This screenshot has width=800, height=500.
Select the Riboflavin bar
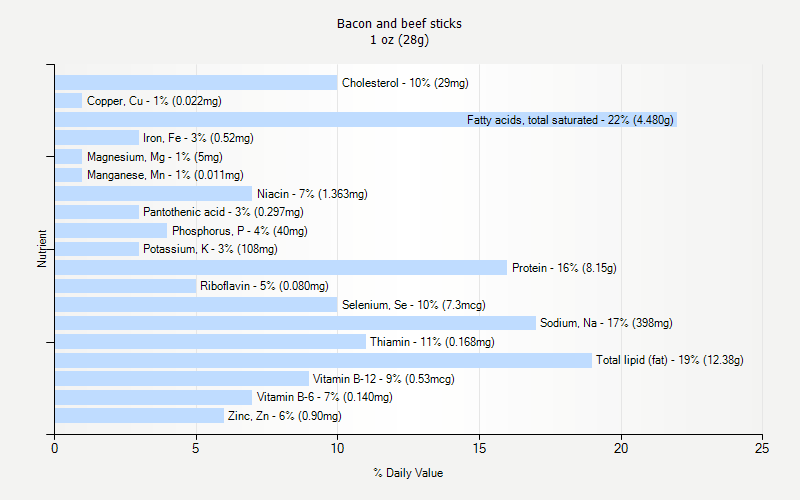click(x=126, y=286)
